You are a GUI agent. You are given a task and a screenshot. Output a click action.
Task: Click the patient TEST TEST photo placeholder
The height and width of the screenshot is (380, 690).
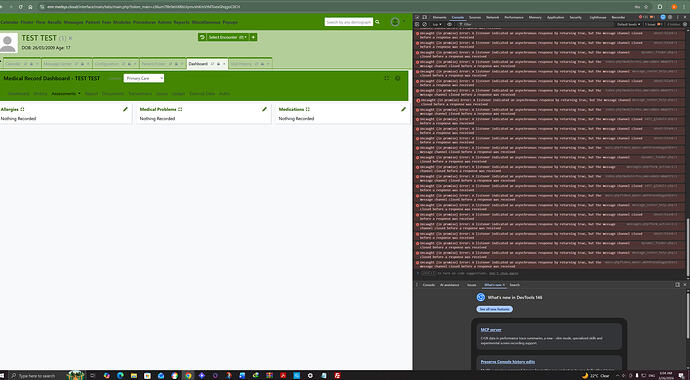coord(7,44)
